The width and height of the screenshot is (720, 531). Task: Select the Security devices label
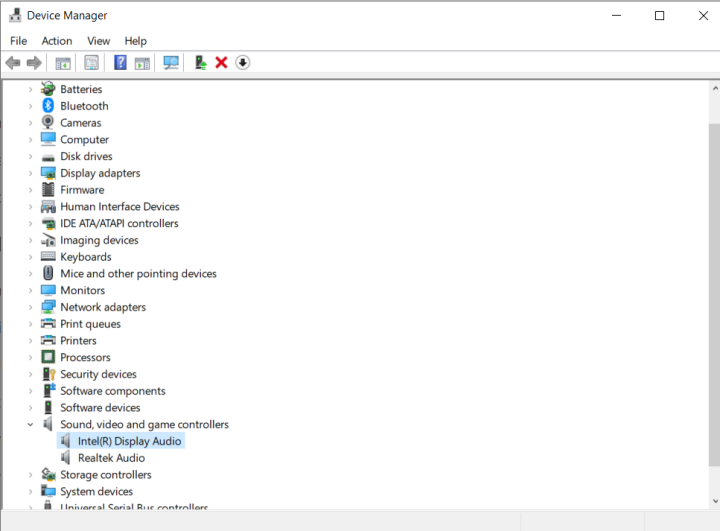98,374
